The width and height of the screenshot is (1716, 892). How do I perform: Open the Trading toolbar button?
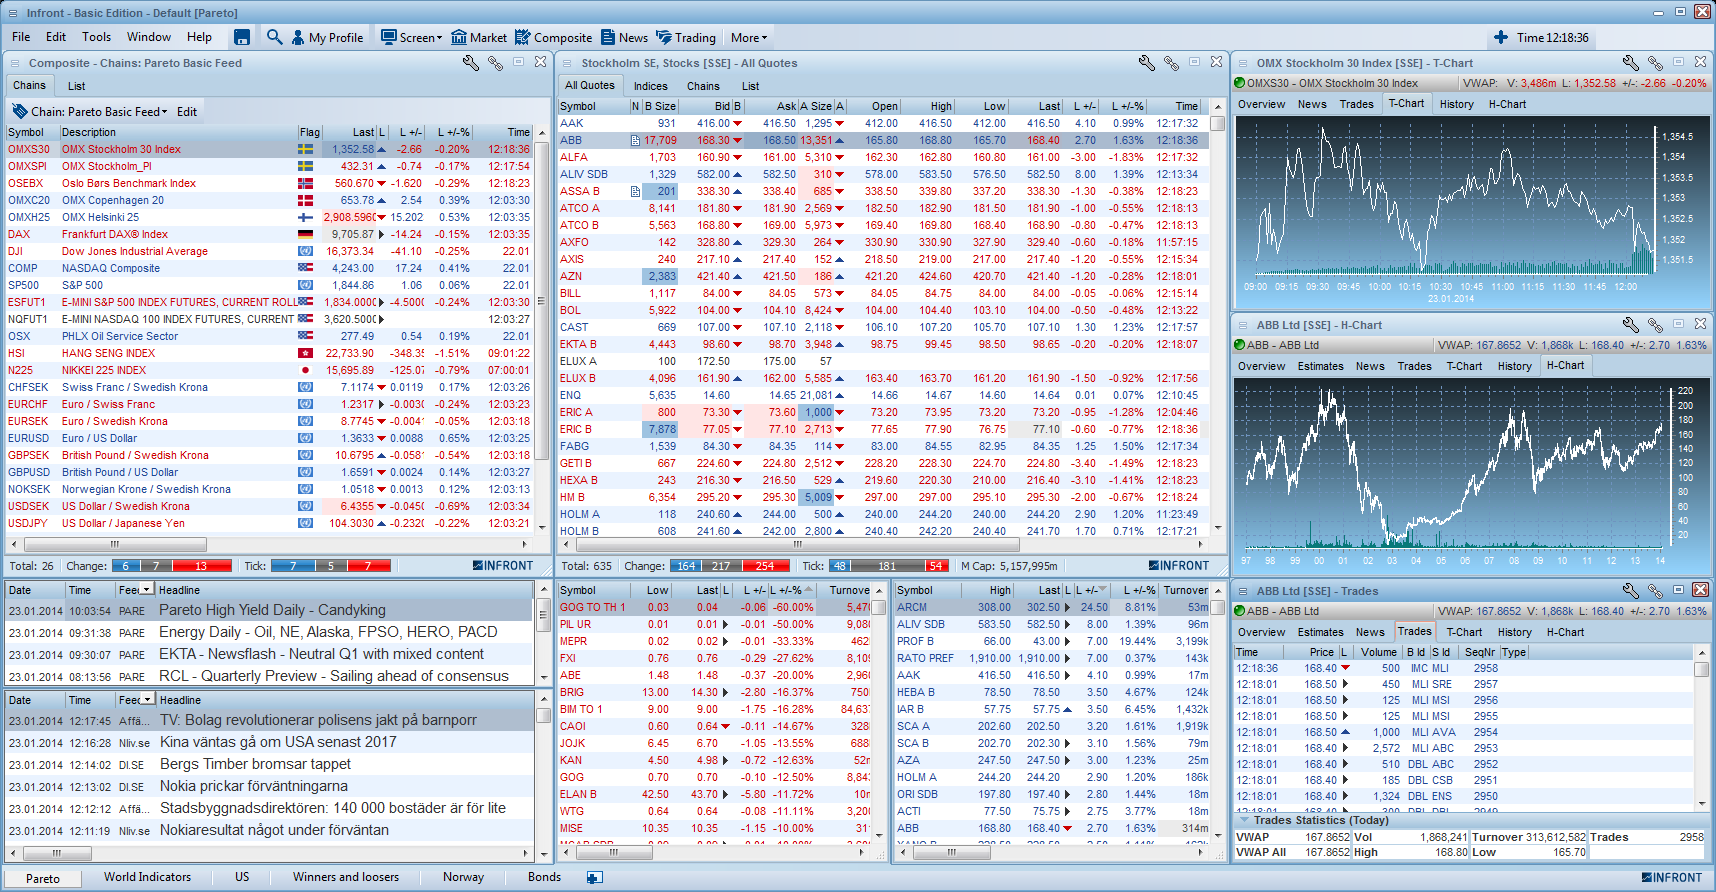tap(686, 37)
